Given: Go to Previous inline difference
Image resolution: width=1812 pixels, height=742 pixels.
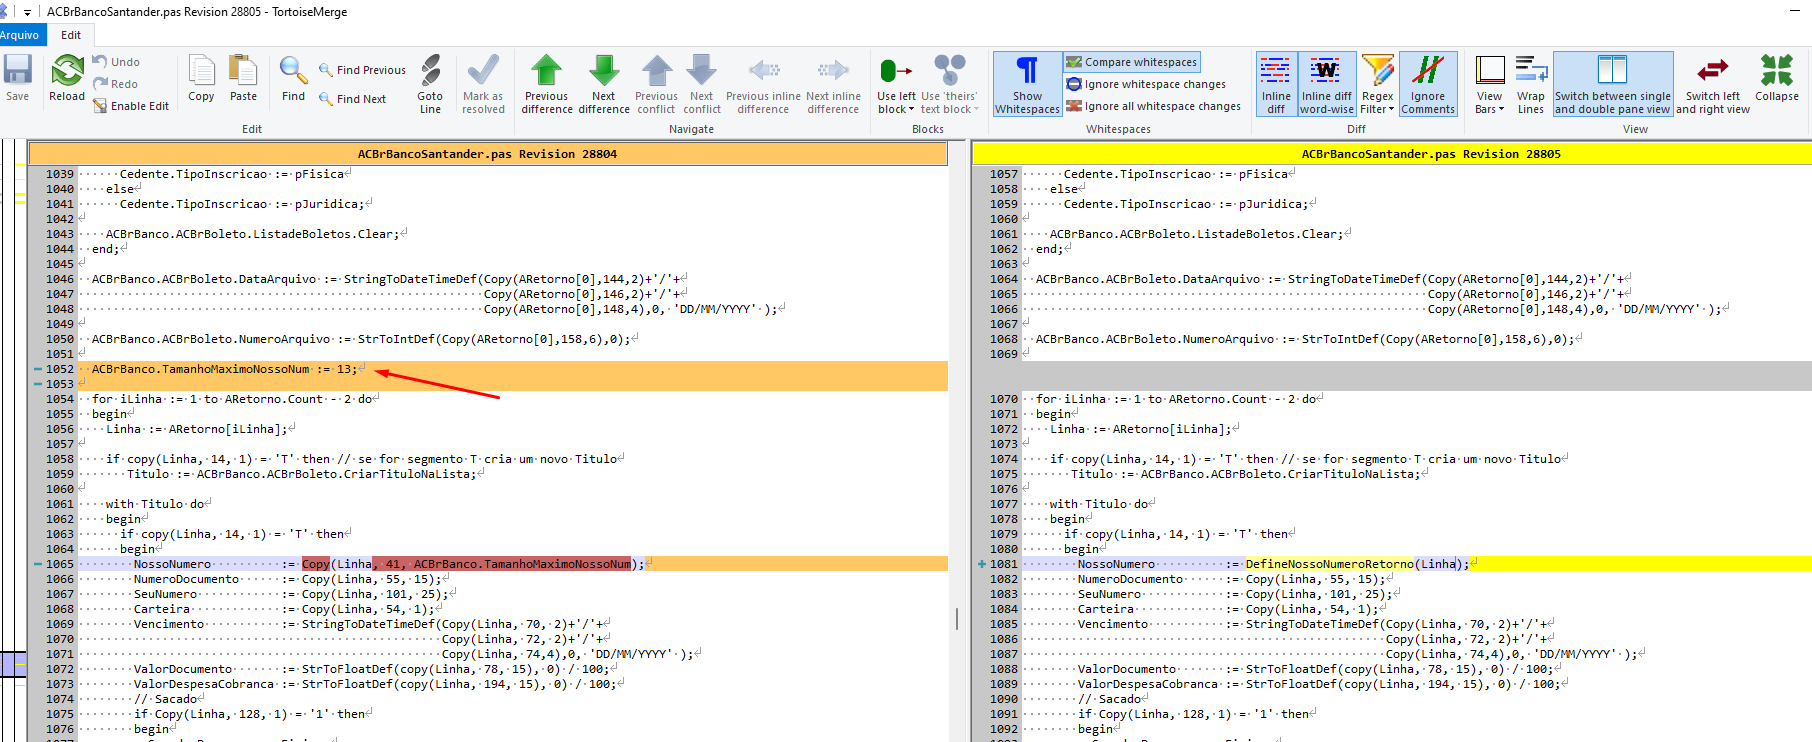Looking at the screenshot, I should point(763,84).
